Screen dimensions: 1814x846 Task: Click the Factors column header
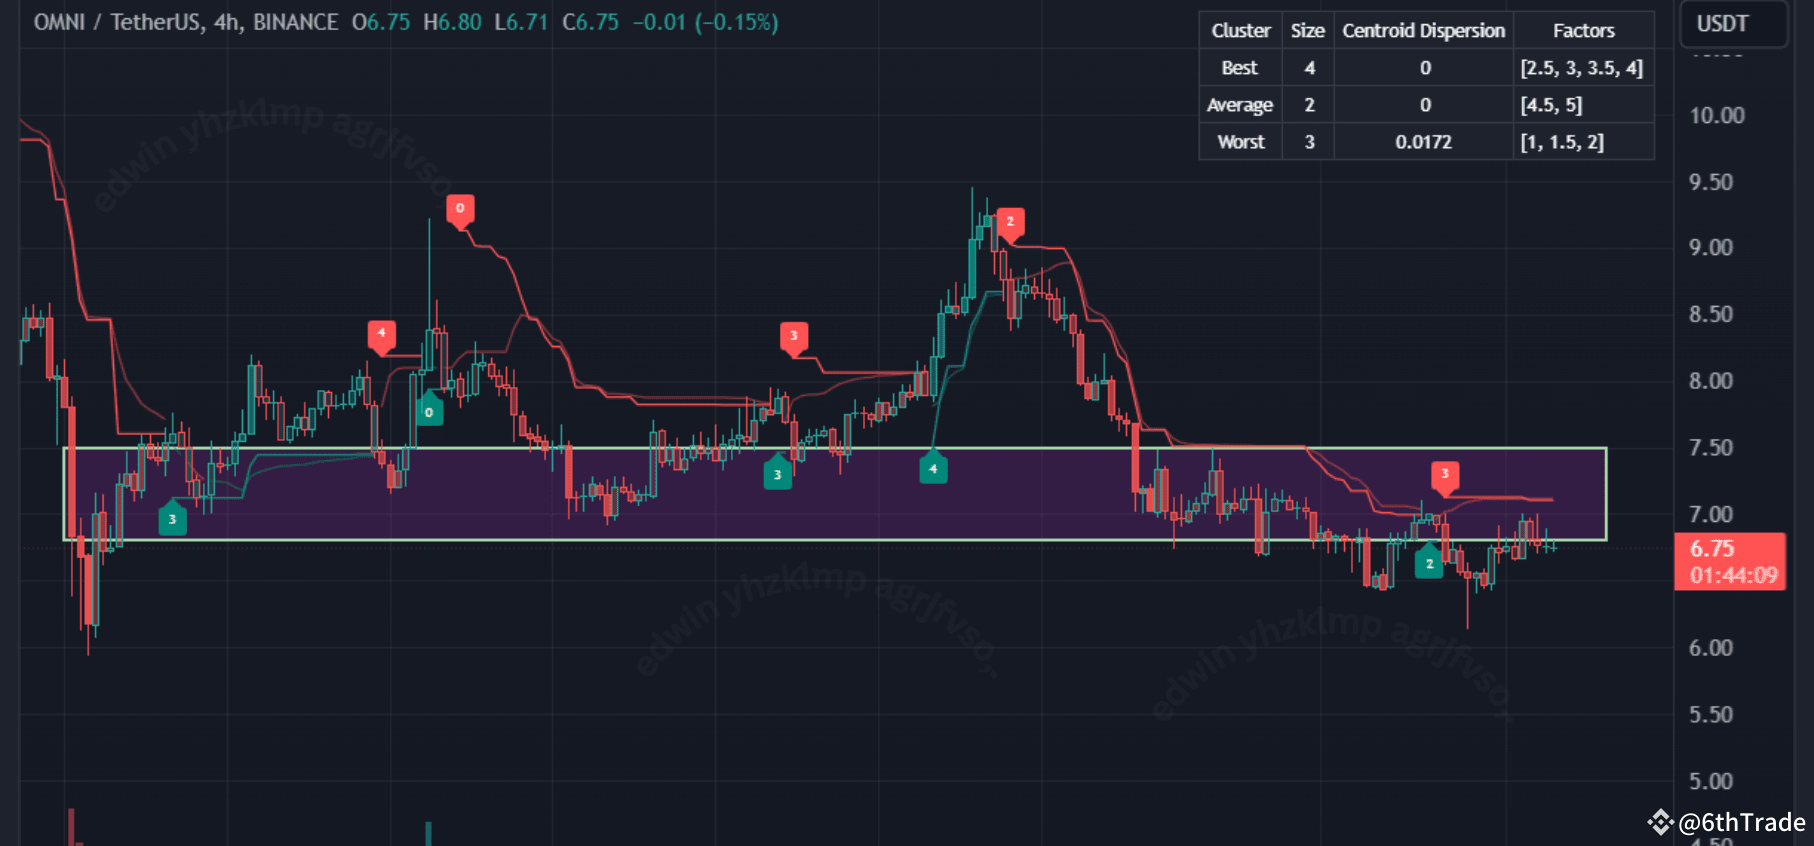1583,31
